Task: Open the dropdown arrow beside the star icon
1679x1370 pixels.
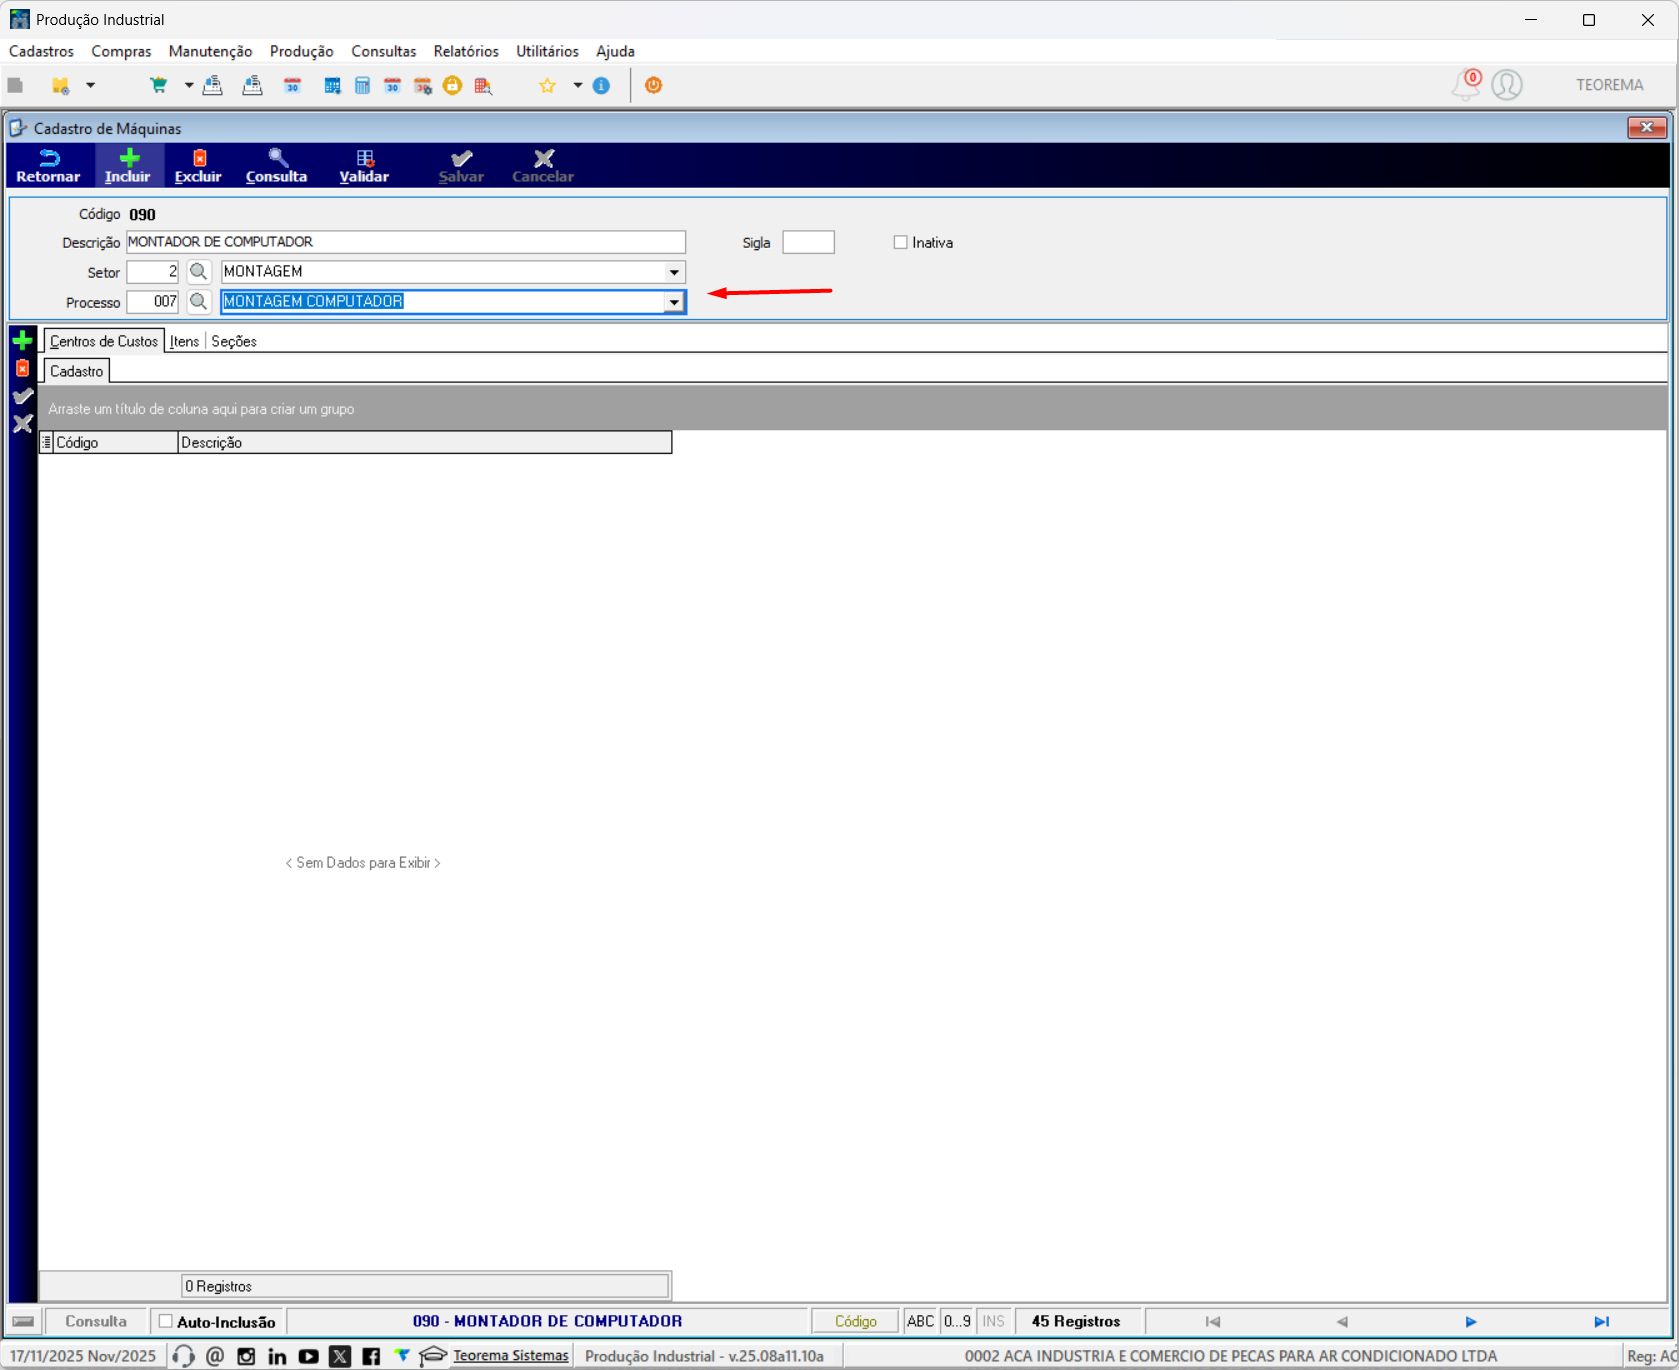Action: click(x=578, y=85)
